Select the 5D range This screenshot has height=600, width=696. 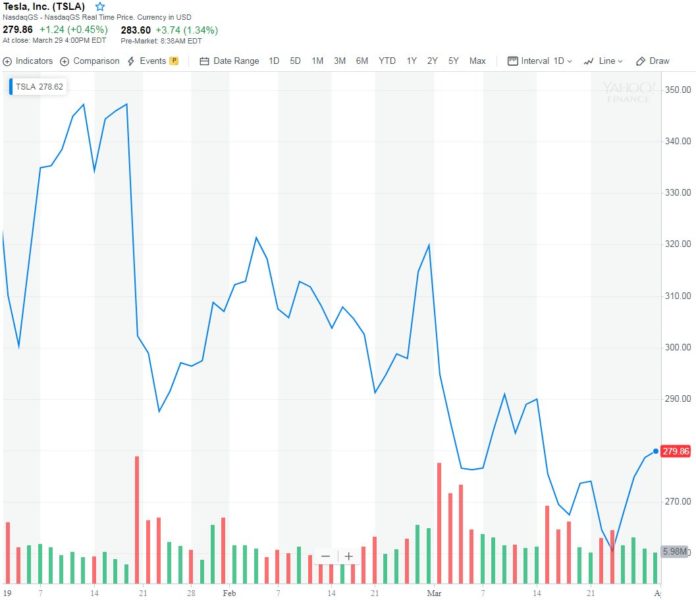(x=295, y=61)
